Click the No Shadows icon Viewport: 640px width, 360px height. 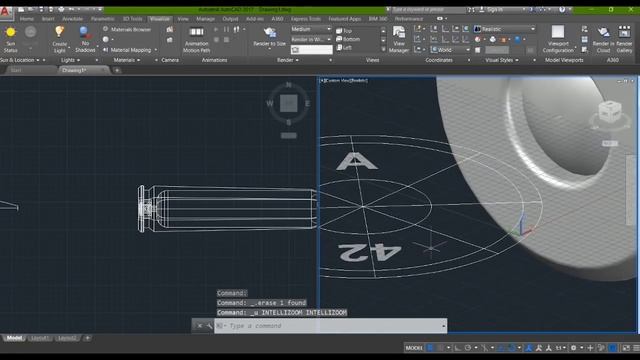(84, 32)
